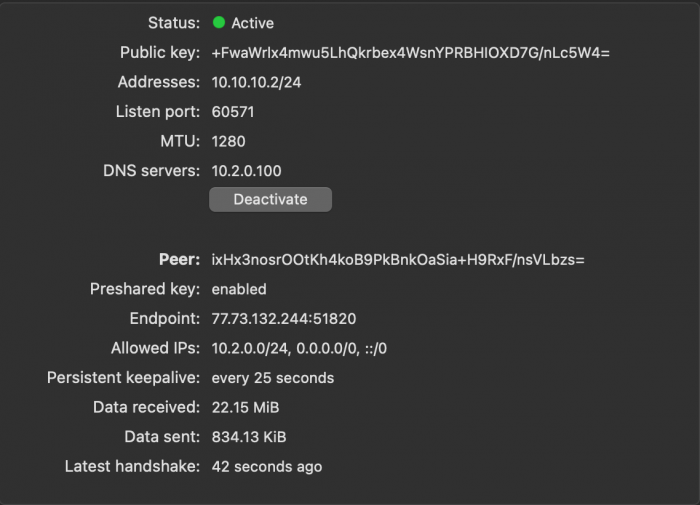Screen dimensions: 700x505
Task: Click the 'Latest handshake:' label
Action: pos(132,466)
